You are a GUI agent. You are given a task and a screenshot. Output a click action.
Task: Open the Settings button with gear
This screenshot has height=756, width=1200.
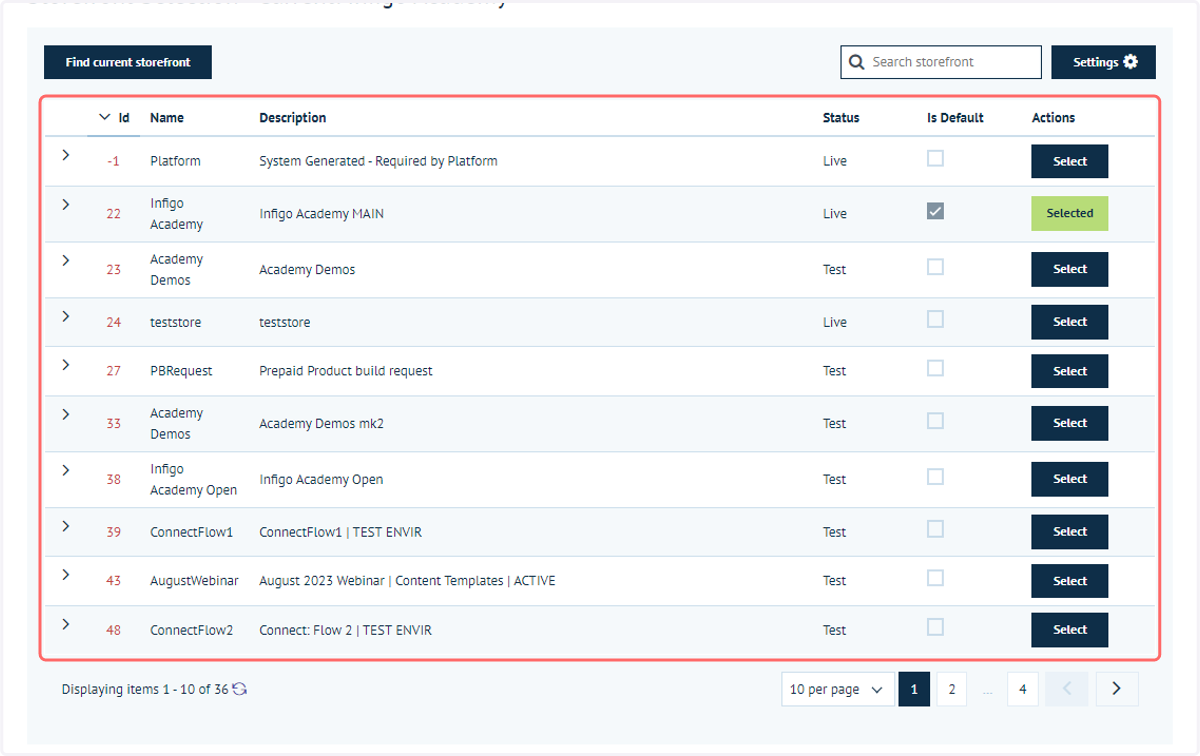pyautogui.click(x=1104, y=62)
